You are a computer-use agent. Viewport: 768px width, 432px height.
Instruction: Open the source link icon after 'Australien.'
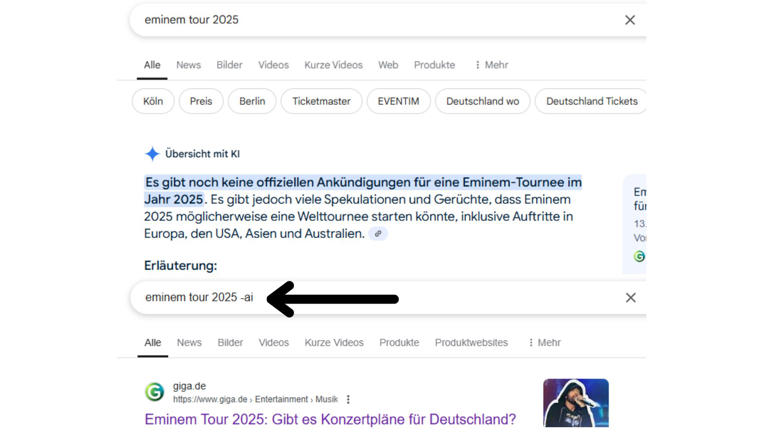coord(378,234)
